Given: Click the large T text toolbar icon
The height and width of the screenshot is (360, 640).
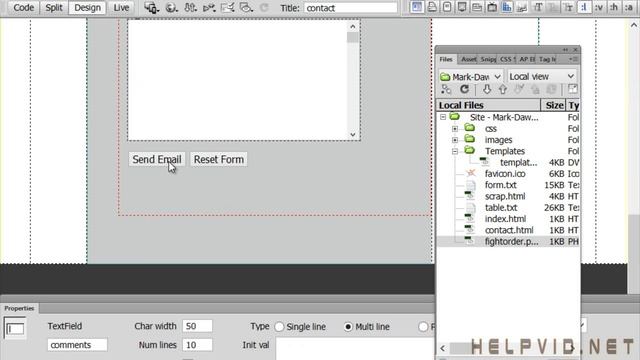Looking at the screenshot, I should point(538,7).
